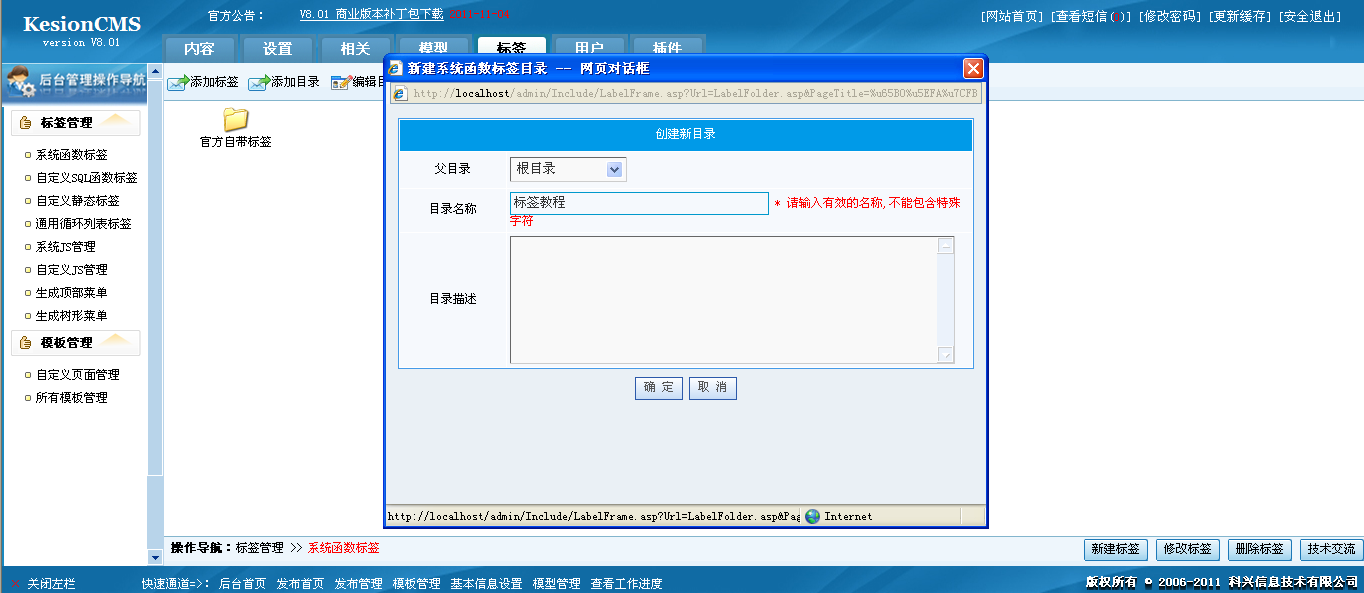
Task: Collapse the 模板管理 sidebar section
Action: [113, 341]
